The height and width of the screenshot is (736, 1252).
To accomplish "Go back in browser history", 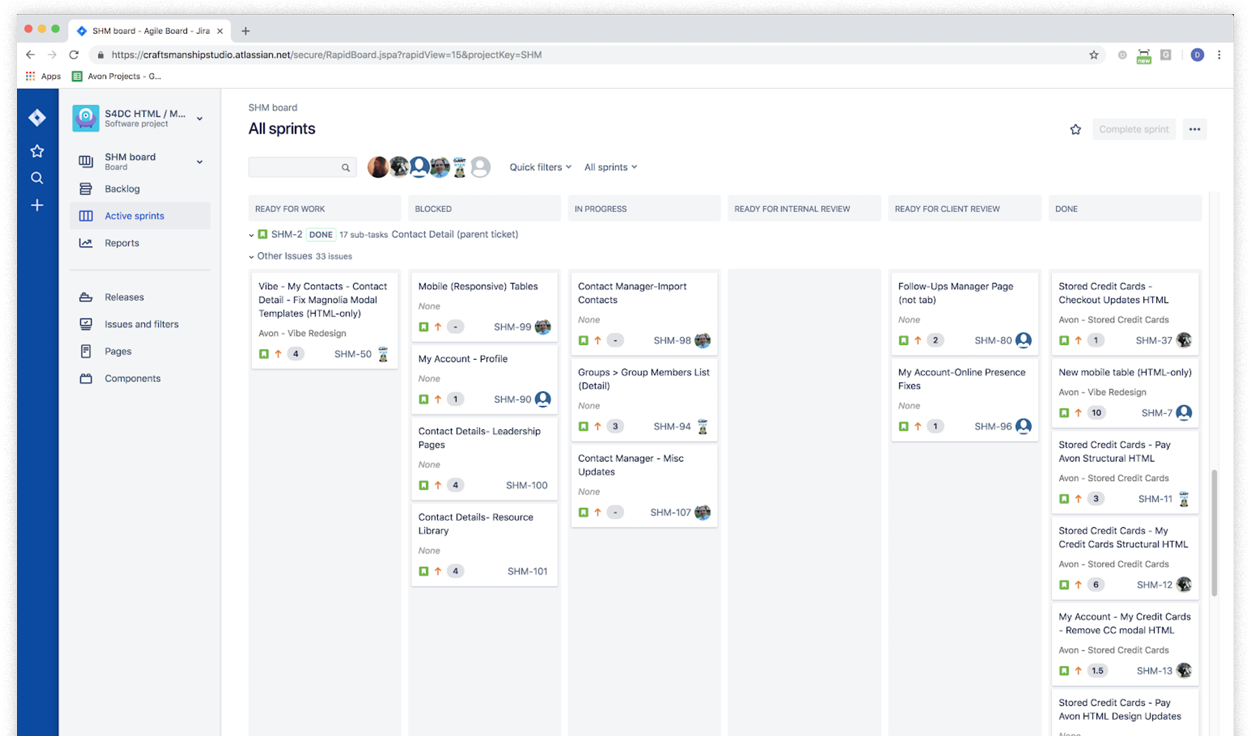I will [x=30, y=55].
